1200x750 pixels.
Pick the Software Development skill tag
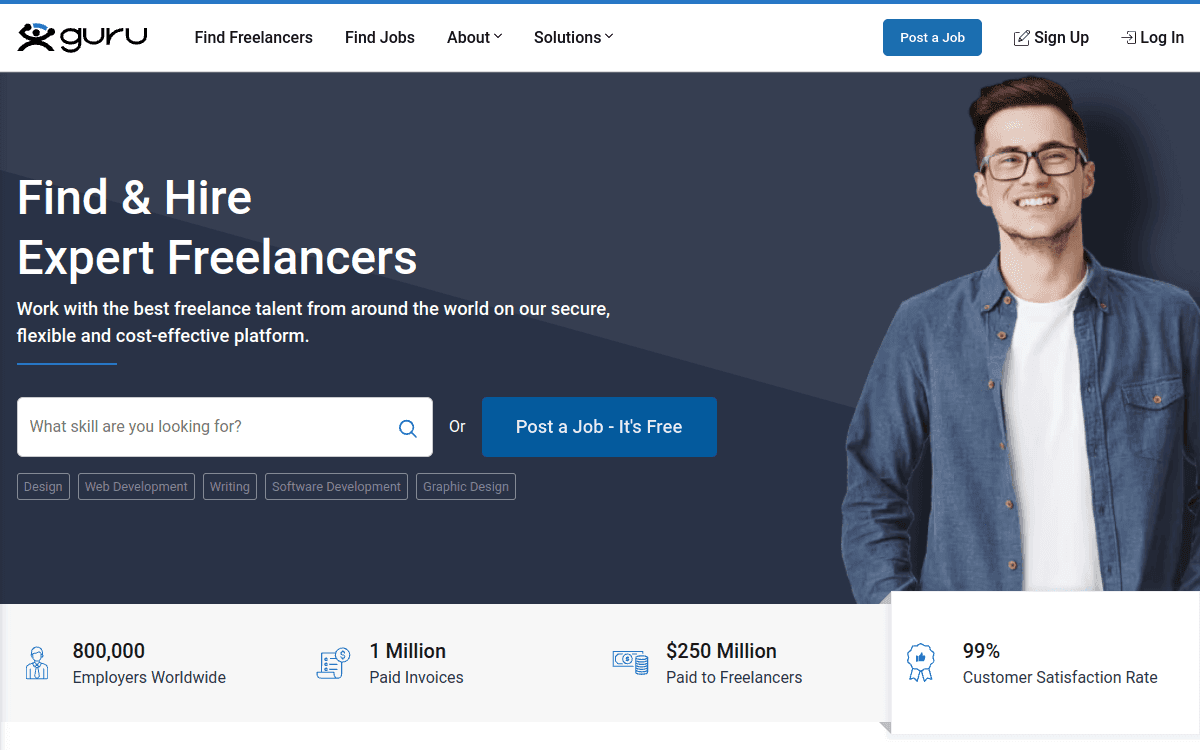click(x=336, y=487)
